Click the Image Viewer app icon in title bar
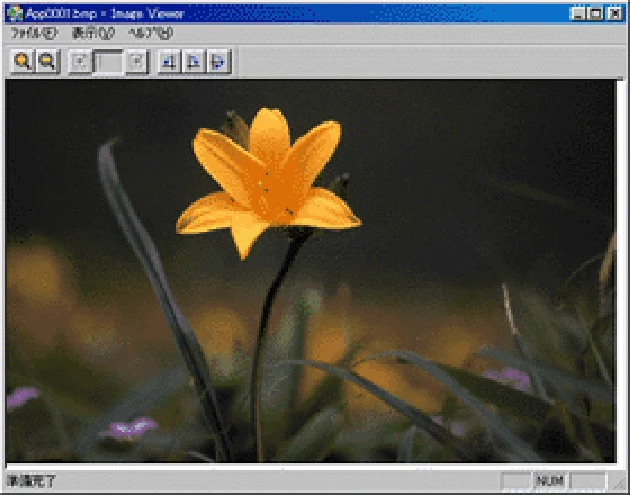The height and width of the screenshot is (495, 630). point(15,13)
